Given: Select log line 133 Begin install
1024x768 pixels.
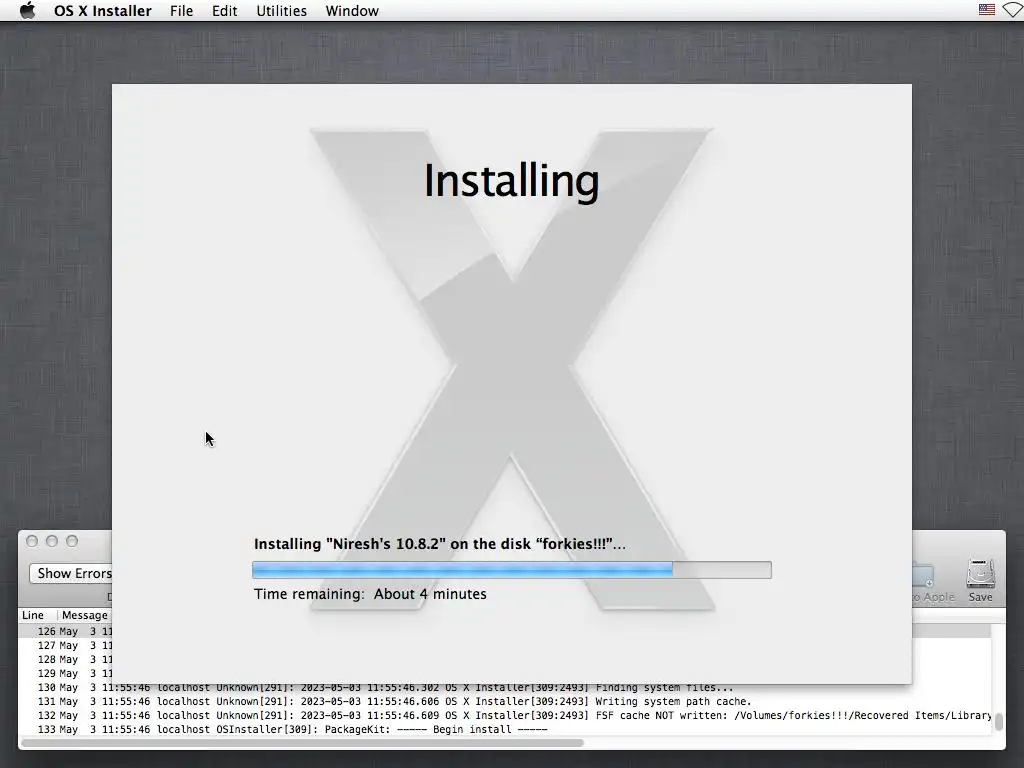Looking at the screenshot, I should coord(505,729).
